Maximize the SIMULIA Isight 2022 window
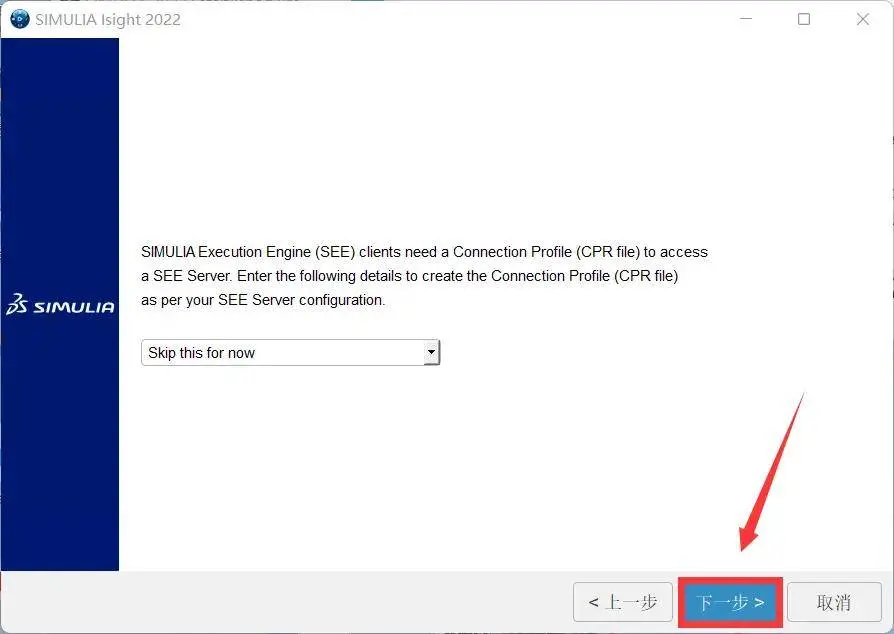894x634 pixels. [x=804, y=19]
